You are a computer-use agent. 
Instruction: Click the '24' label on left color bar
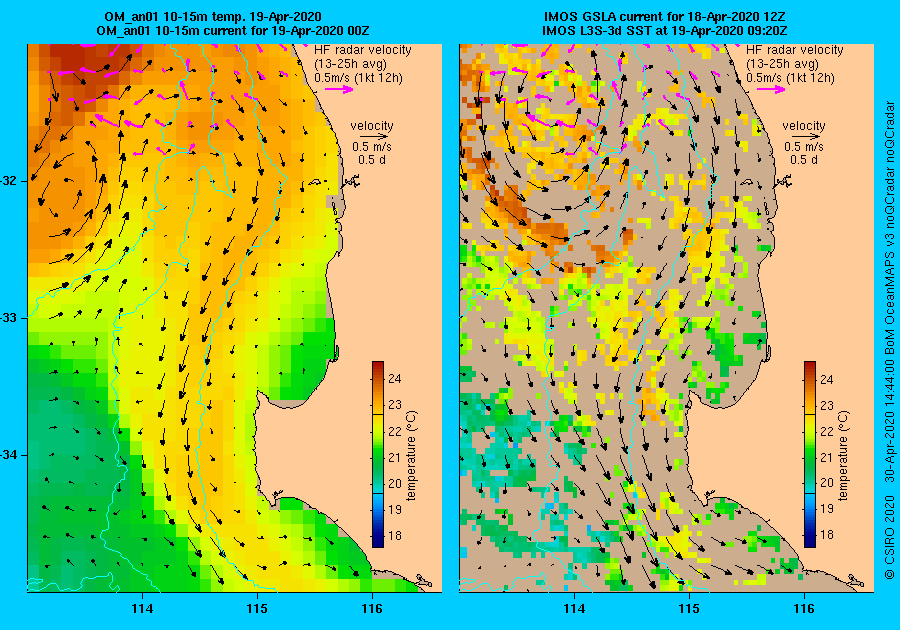[394, 379]
